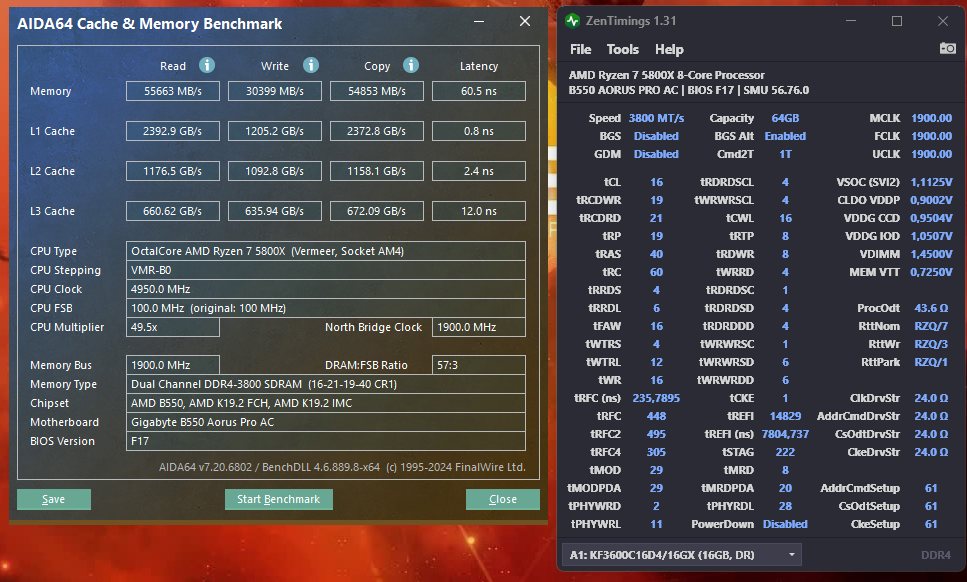The width and height of the screenshot is (967, 582).
Task: Click the RttNom value RZQ/7
Action: coord(931,326)
